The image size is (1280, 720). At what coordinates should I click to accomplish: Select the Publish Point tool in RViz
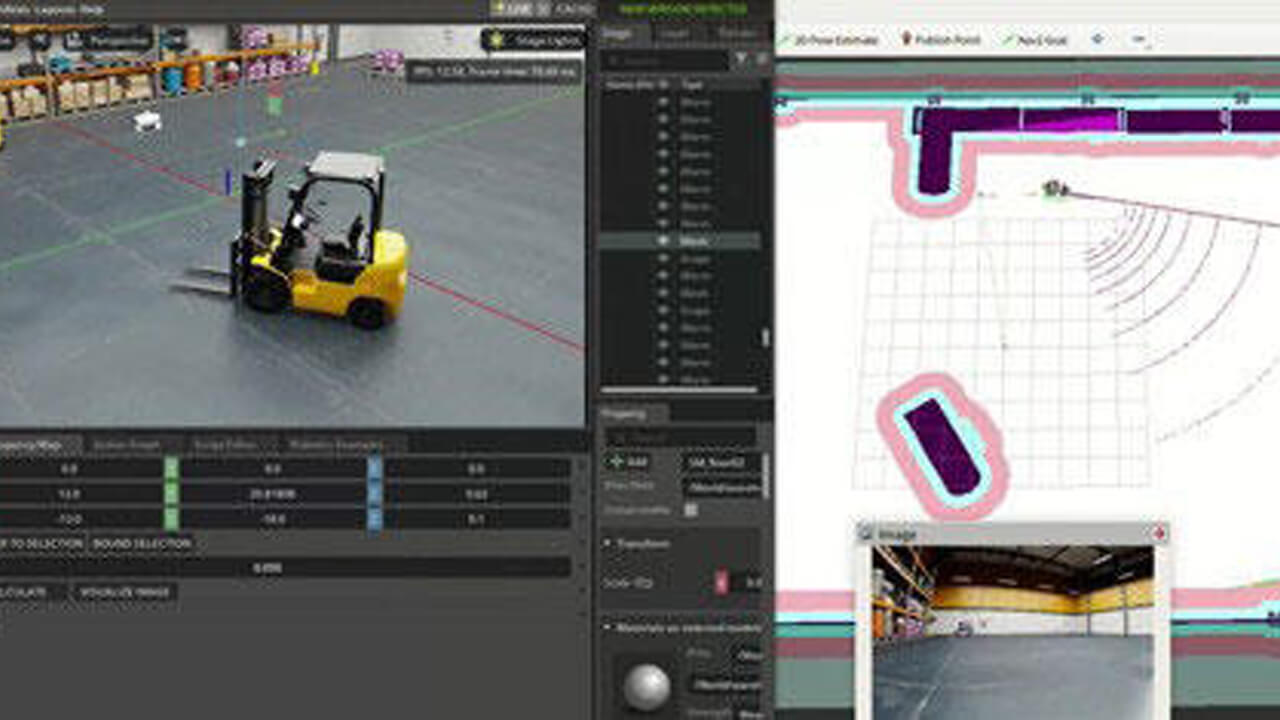coord(942,40)
